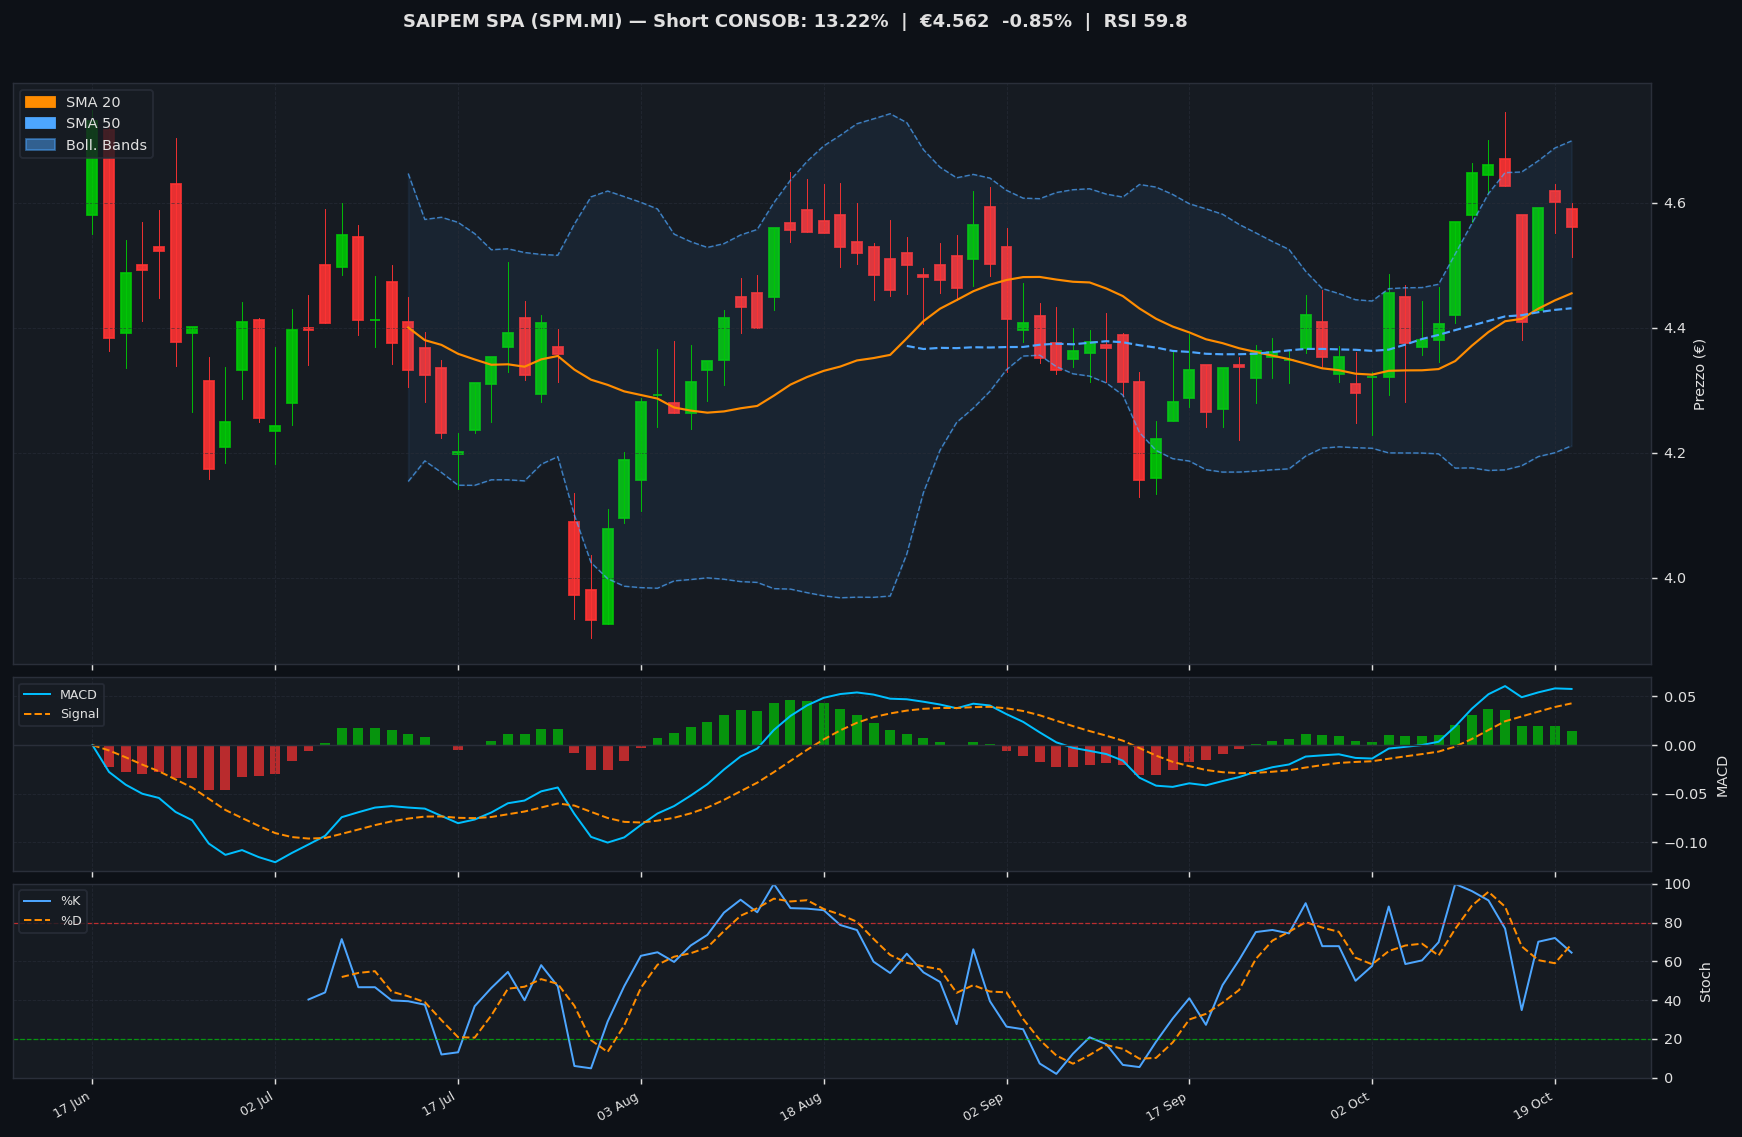The width and height of the screenshot is (1742, 1137).
Task: Click the "02 Sep" date label
Action: point(984,1107)
